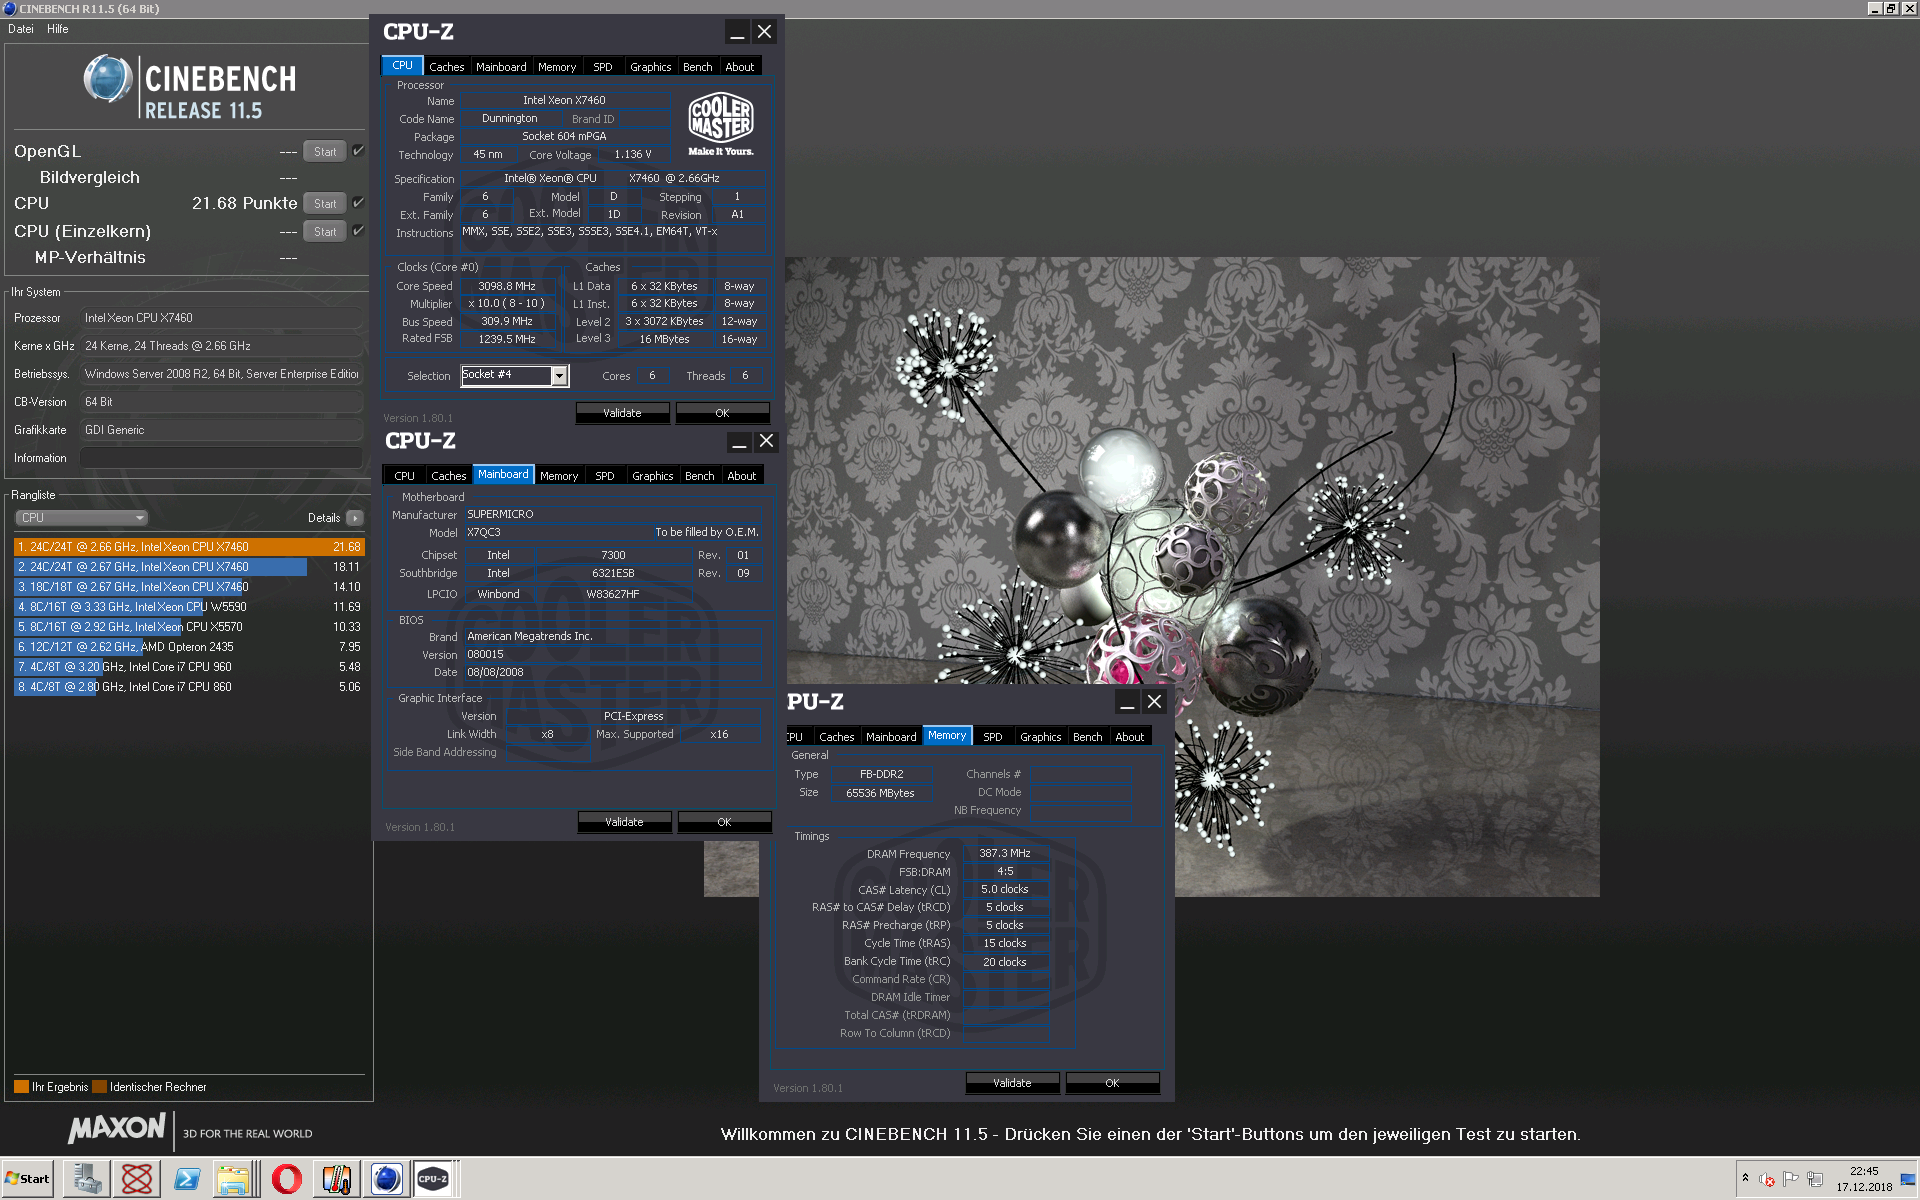Click OK in the top CPU-Z window
This screenshot has height=1200, width=1920.
pos(722,413)
